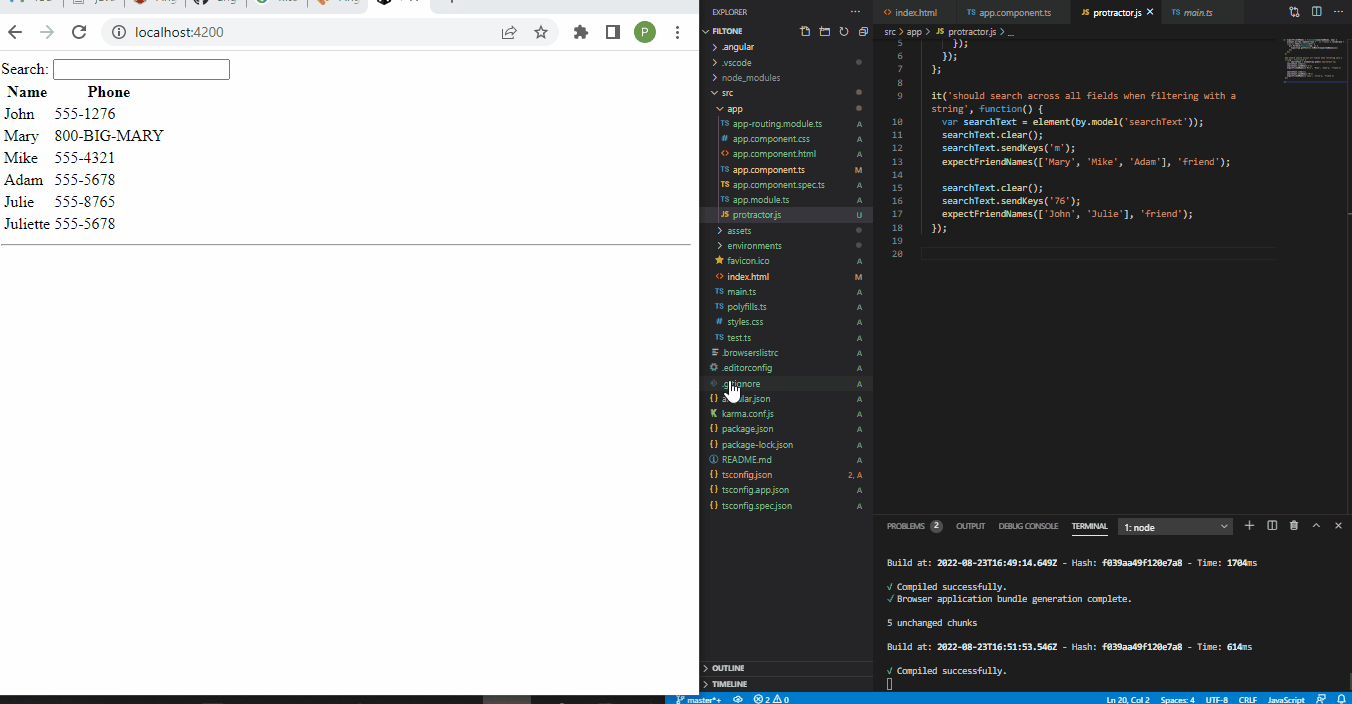Open the karma.conf.js file
1352x704 pixels.
tap(746, 413)
